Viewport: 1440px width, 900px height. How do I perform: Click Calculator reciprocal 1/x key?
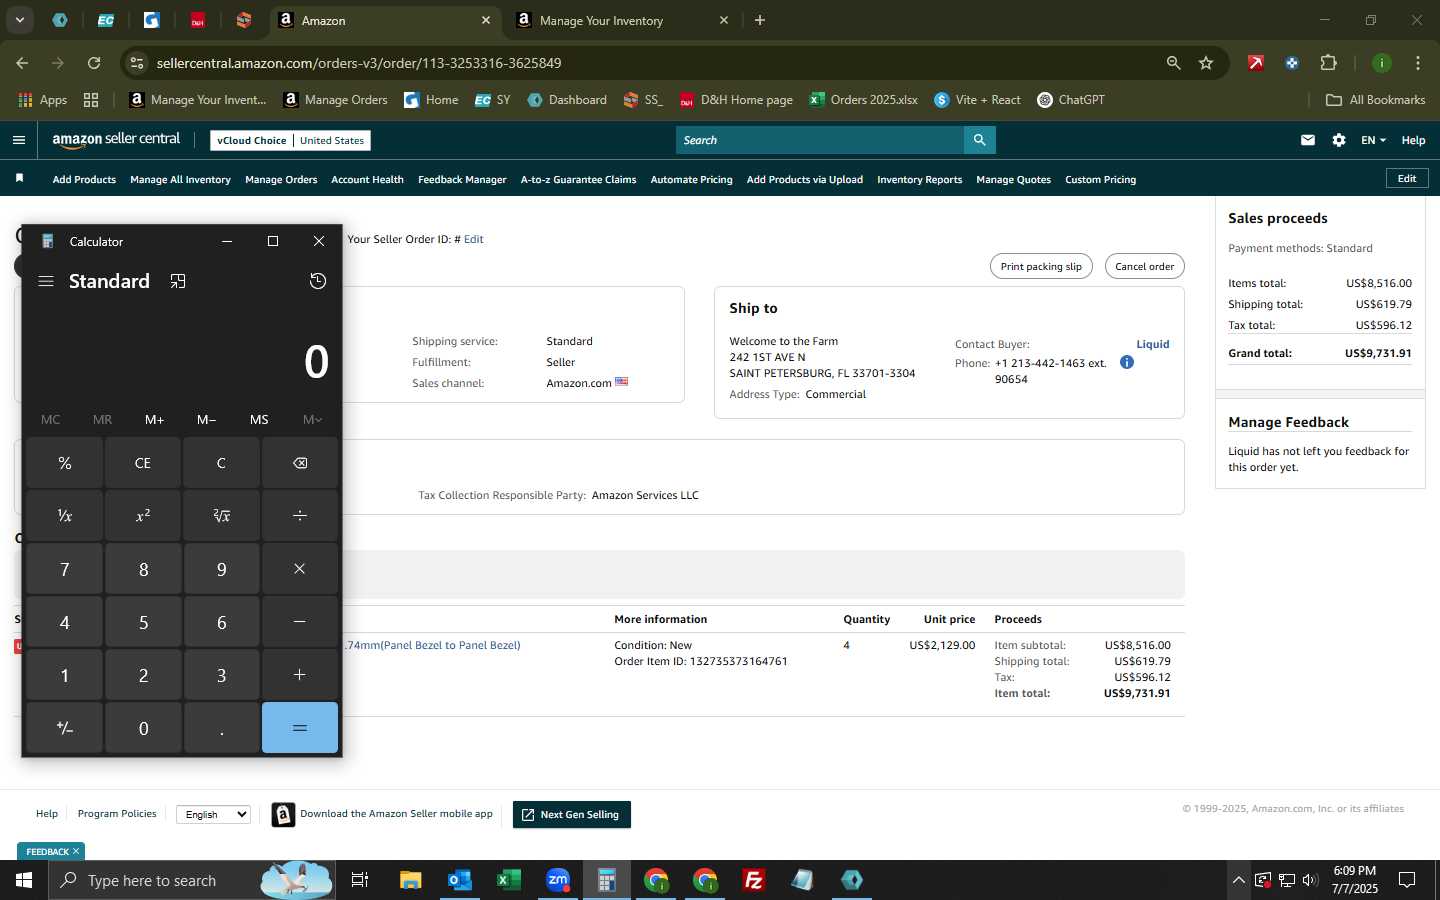pos(65,516)
